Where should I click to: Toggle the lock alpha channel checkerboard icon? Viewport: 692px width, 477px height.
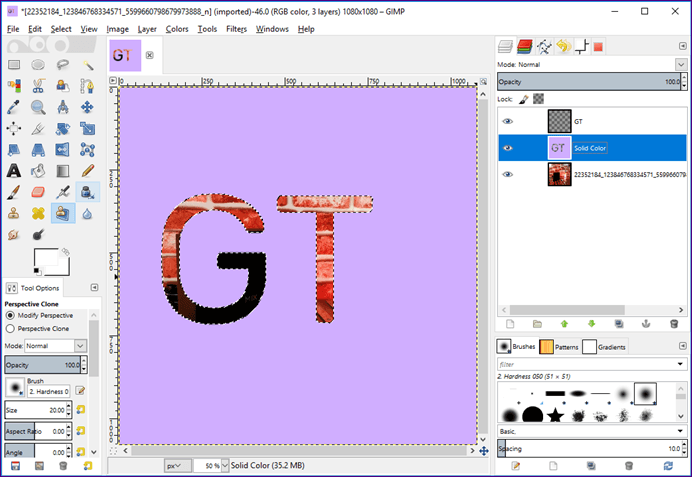click(538, 99)
